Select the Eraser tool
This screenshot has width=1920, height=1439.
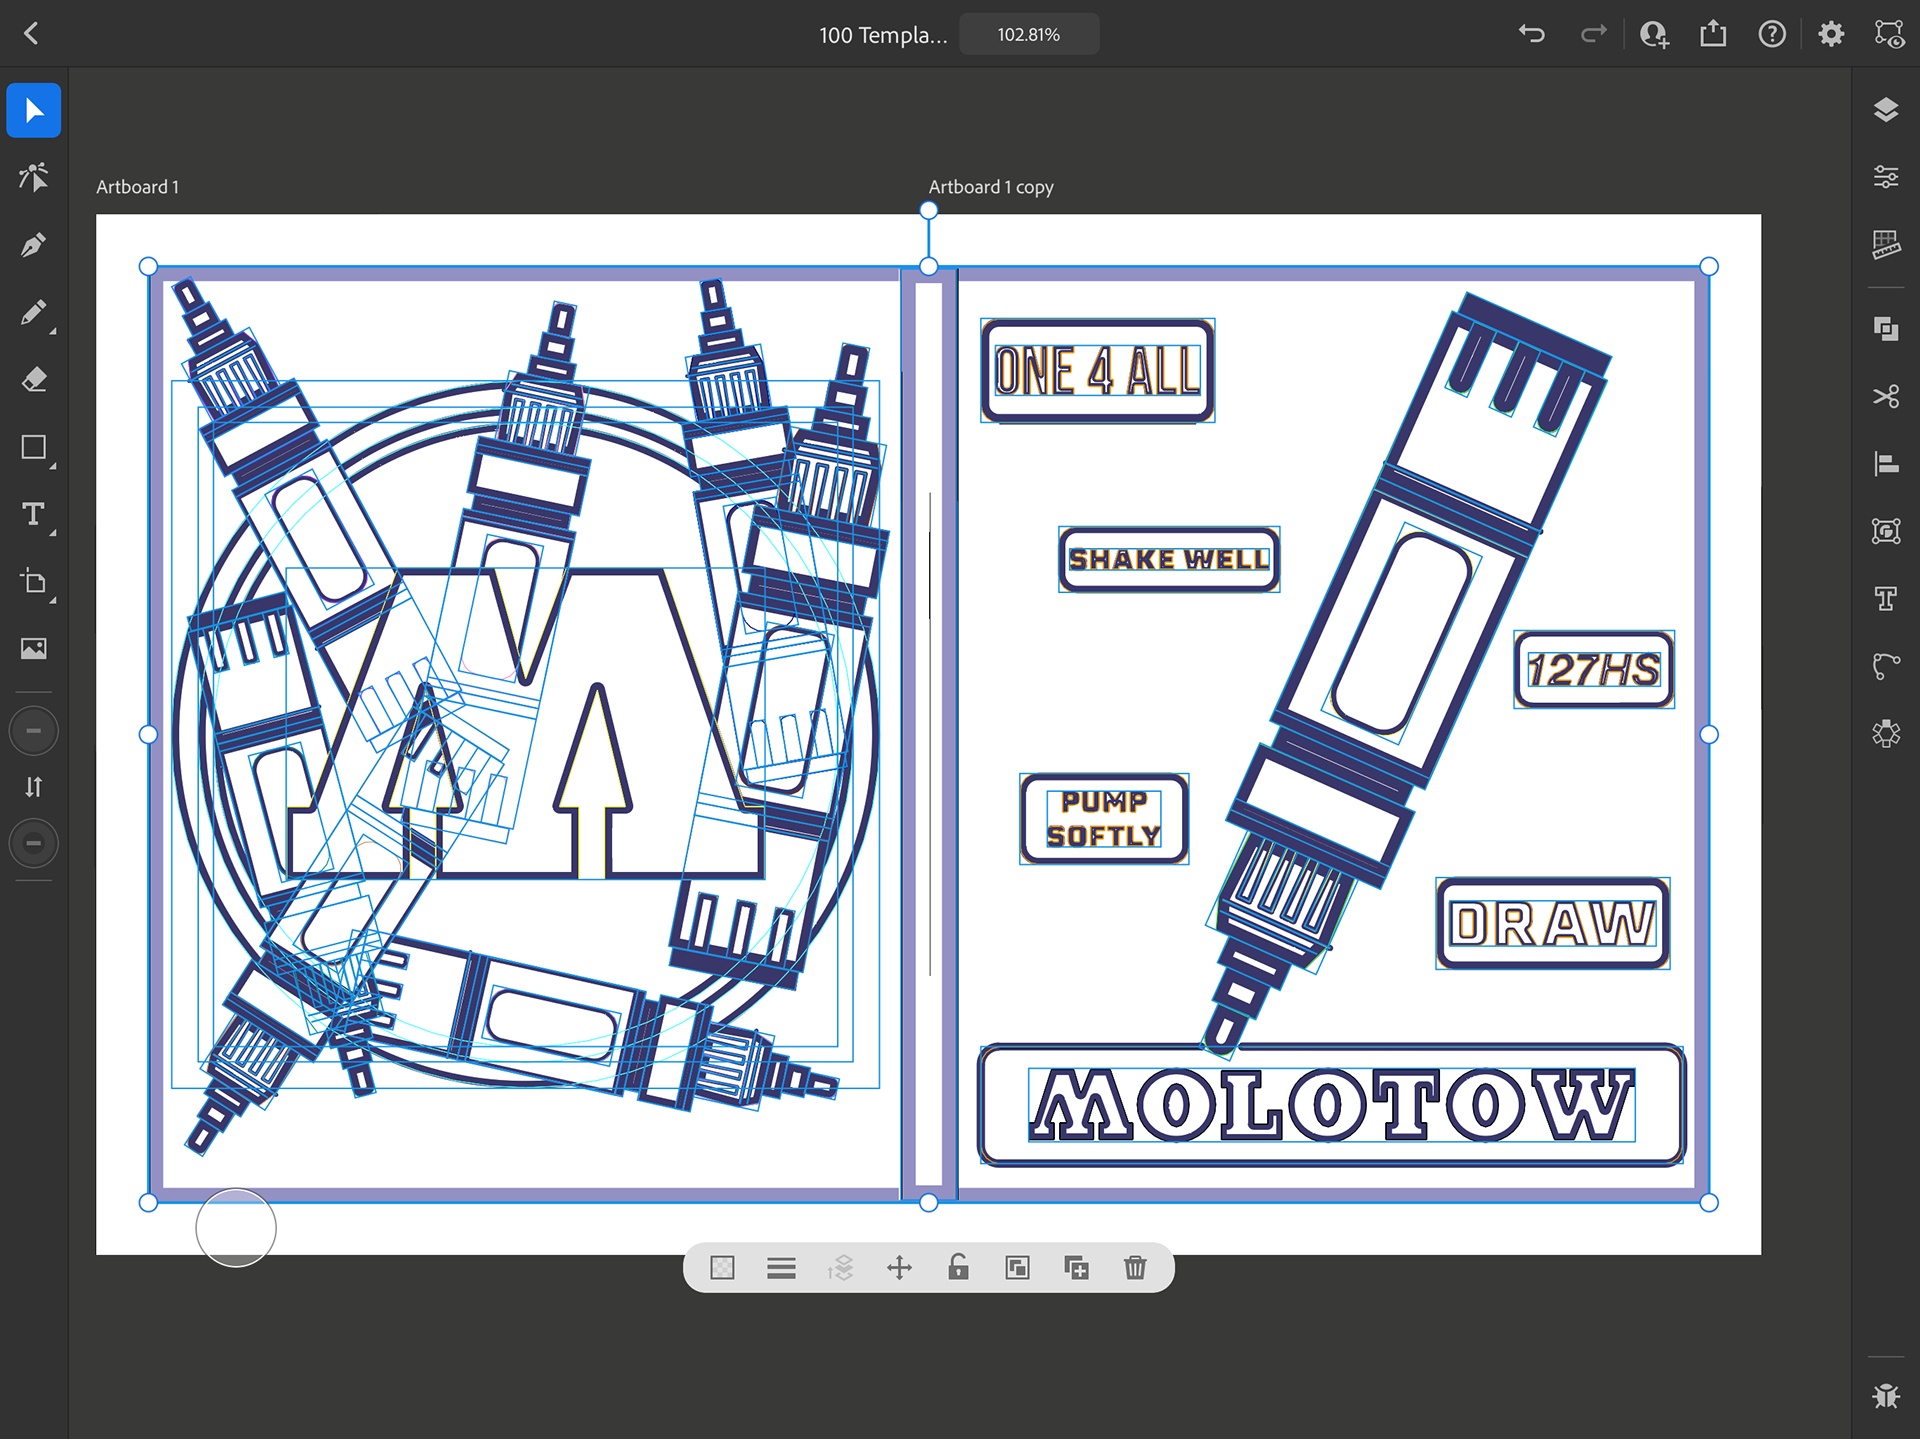34,380
